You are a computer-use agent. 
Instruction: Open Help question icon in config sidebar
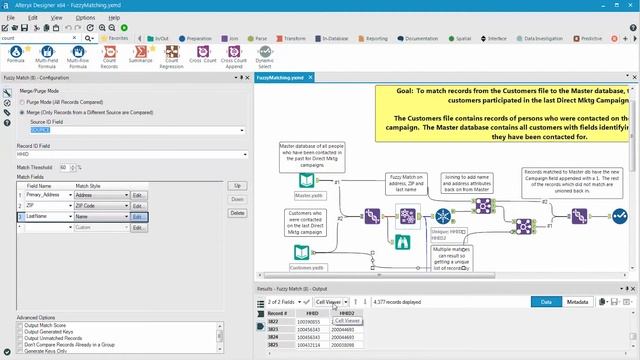(7, 122)
